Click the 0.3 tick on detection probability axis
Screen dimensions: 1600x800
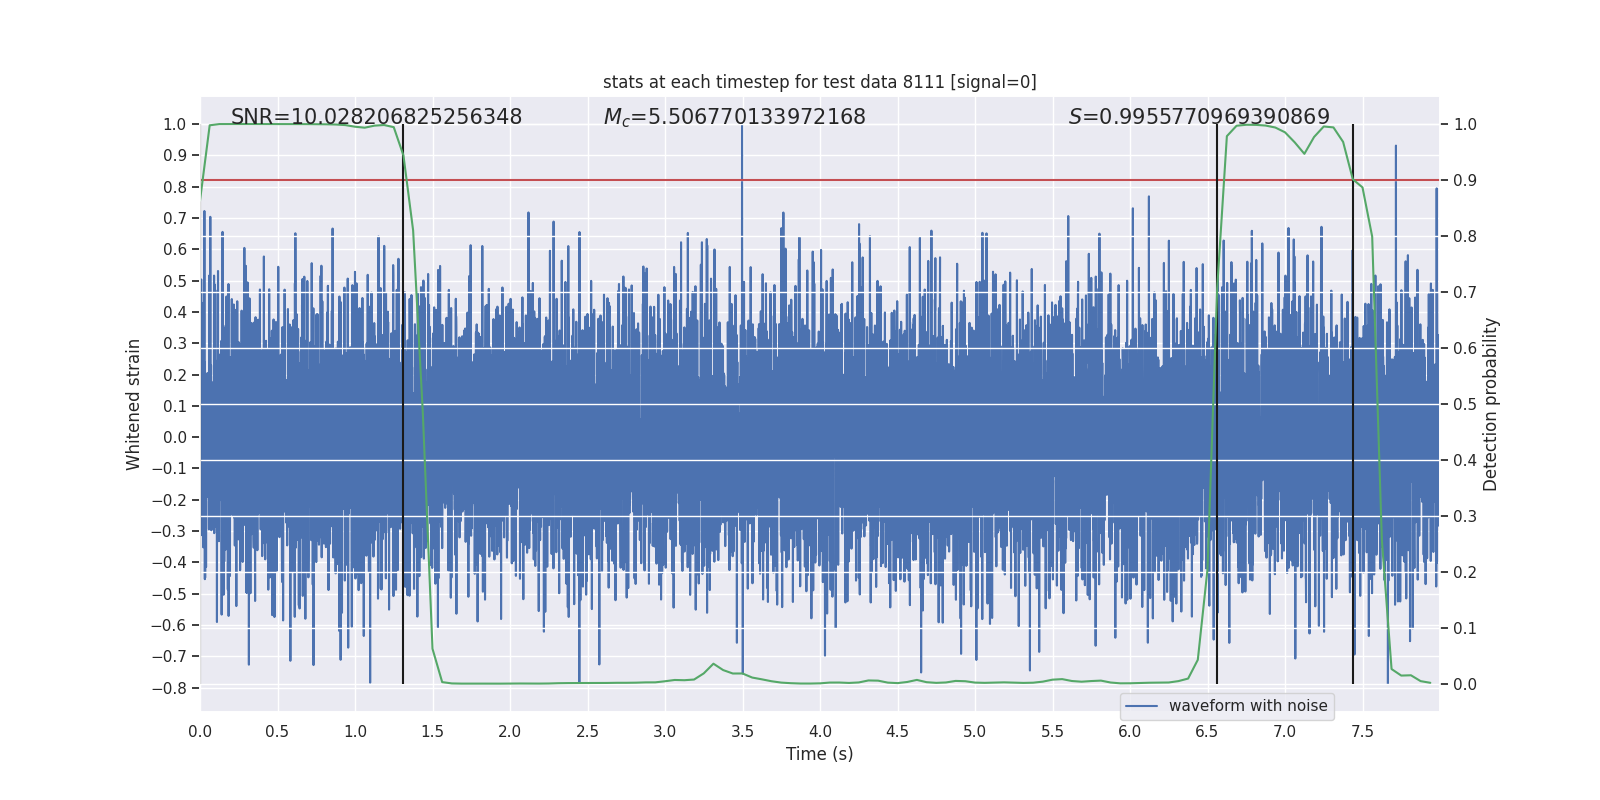(x=1465, y=516)
